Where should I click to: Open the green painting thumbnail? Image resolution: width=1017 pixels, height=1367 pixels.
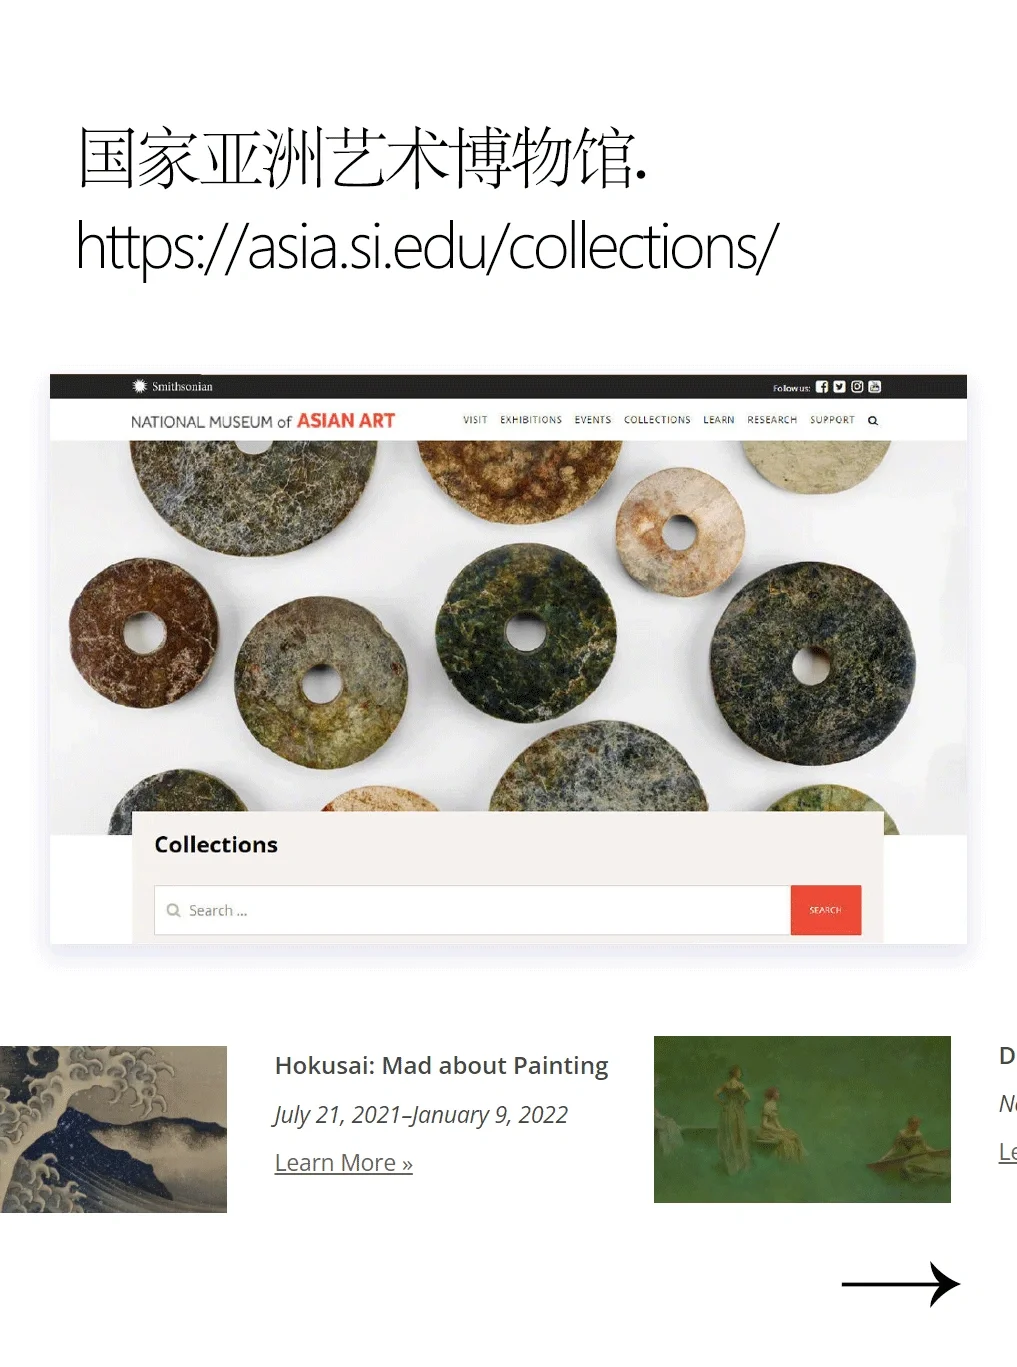click(x=802, y=1119)
